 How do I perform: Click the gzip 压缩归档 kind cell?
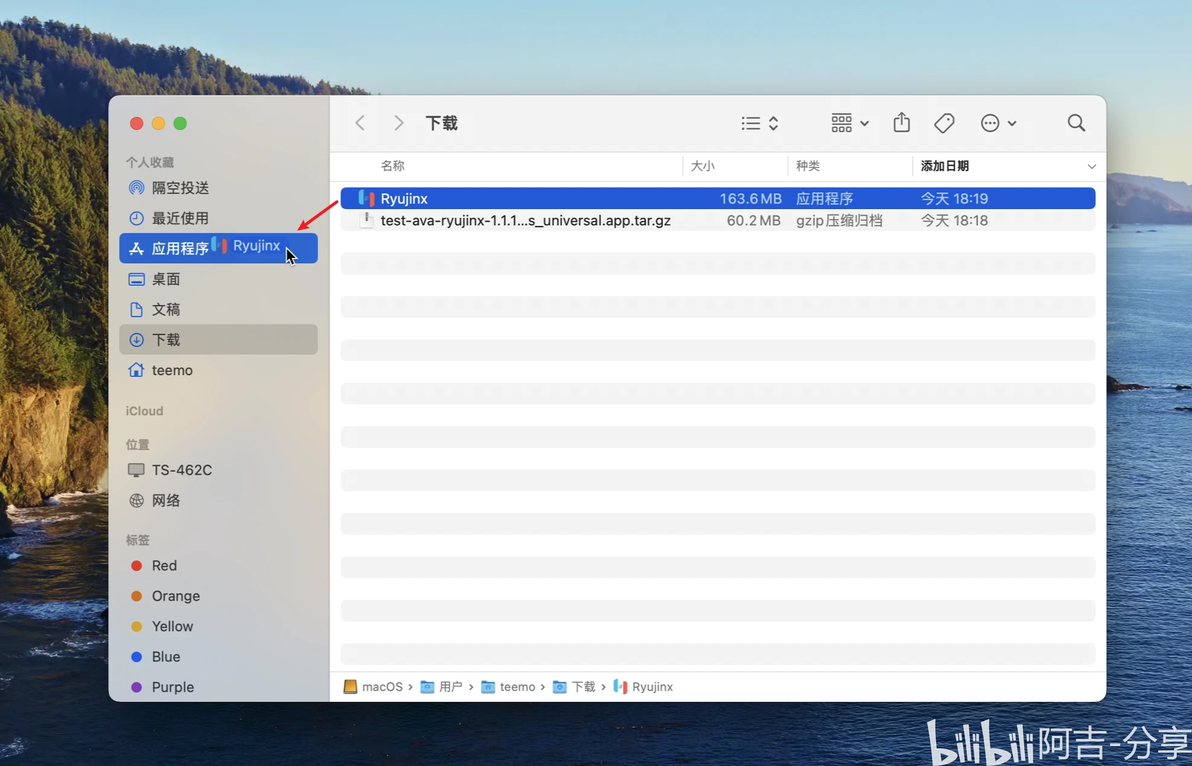[839, 220]
